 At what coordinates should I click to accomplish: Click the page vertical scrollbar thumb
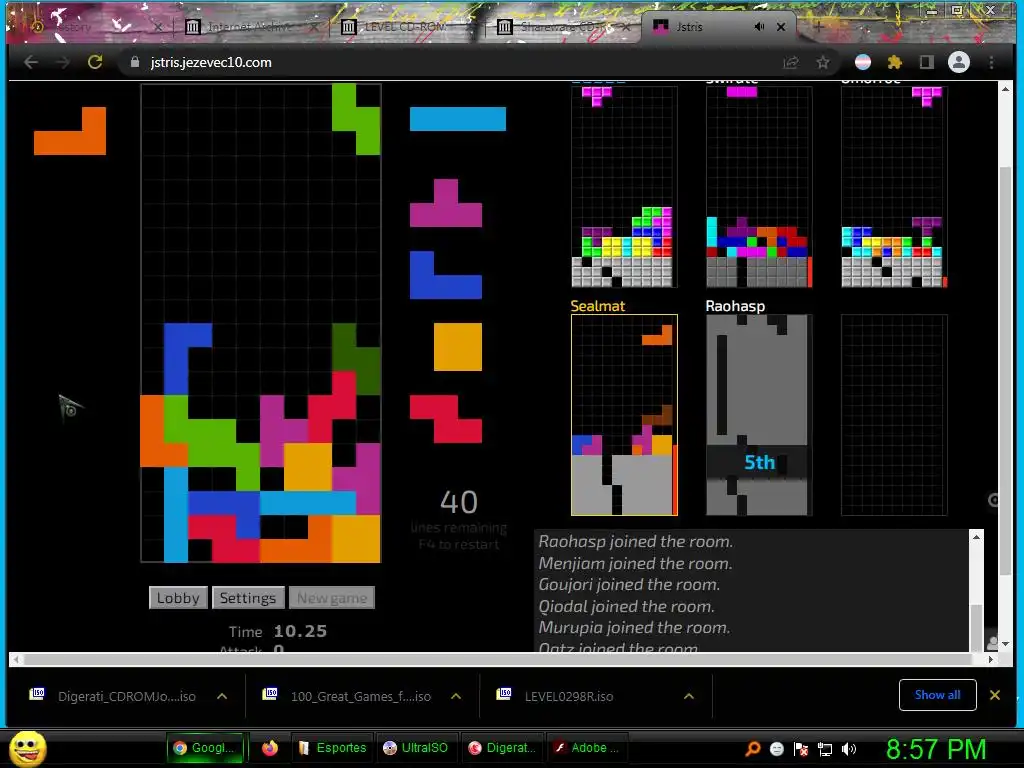(x=1006, y=372)
